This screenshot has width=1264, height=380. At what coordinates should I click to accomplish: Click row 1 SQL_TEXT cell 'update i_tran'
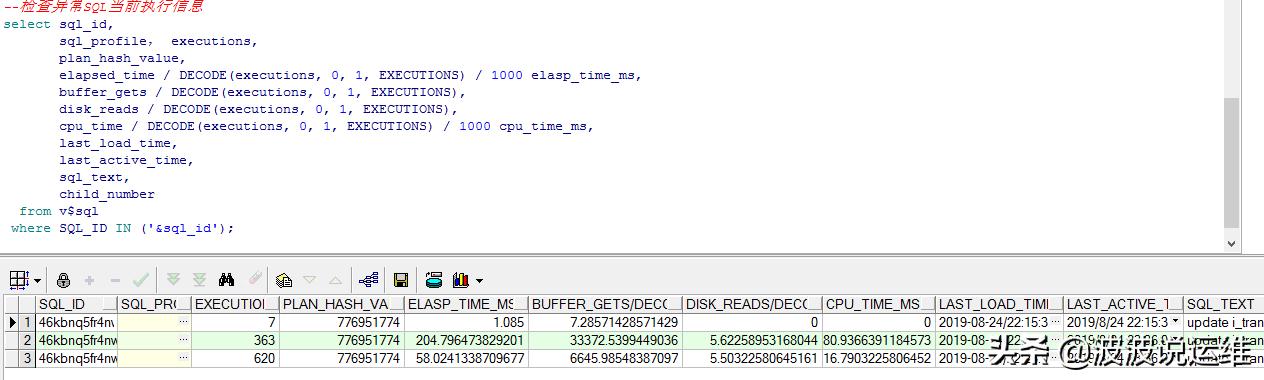click(1224, 322)
